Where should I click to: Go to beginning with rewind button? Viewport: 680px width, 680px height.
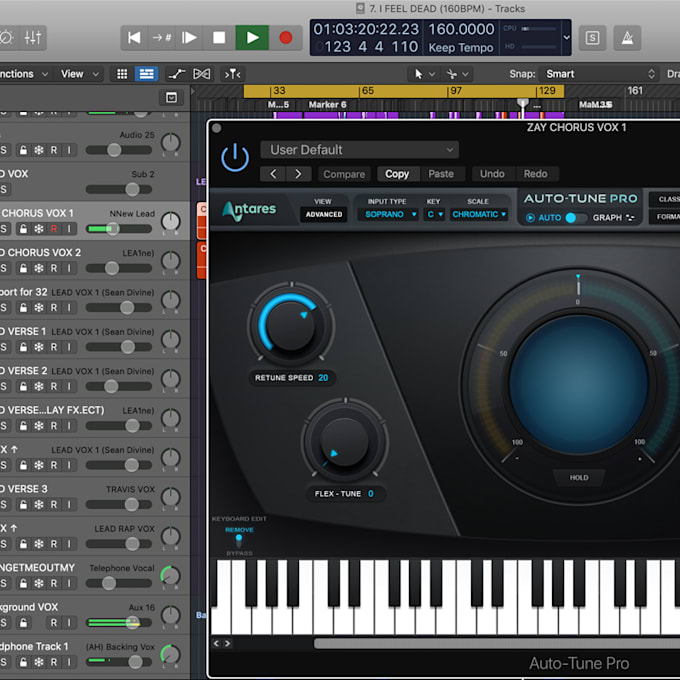coord(133,38)
